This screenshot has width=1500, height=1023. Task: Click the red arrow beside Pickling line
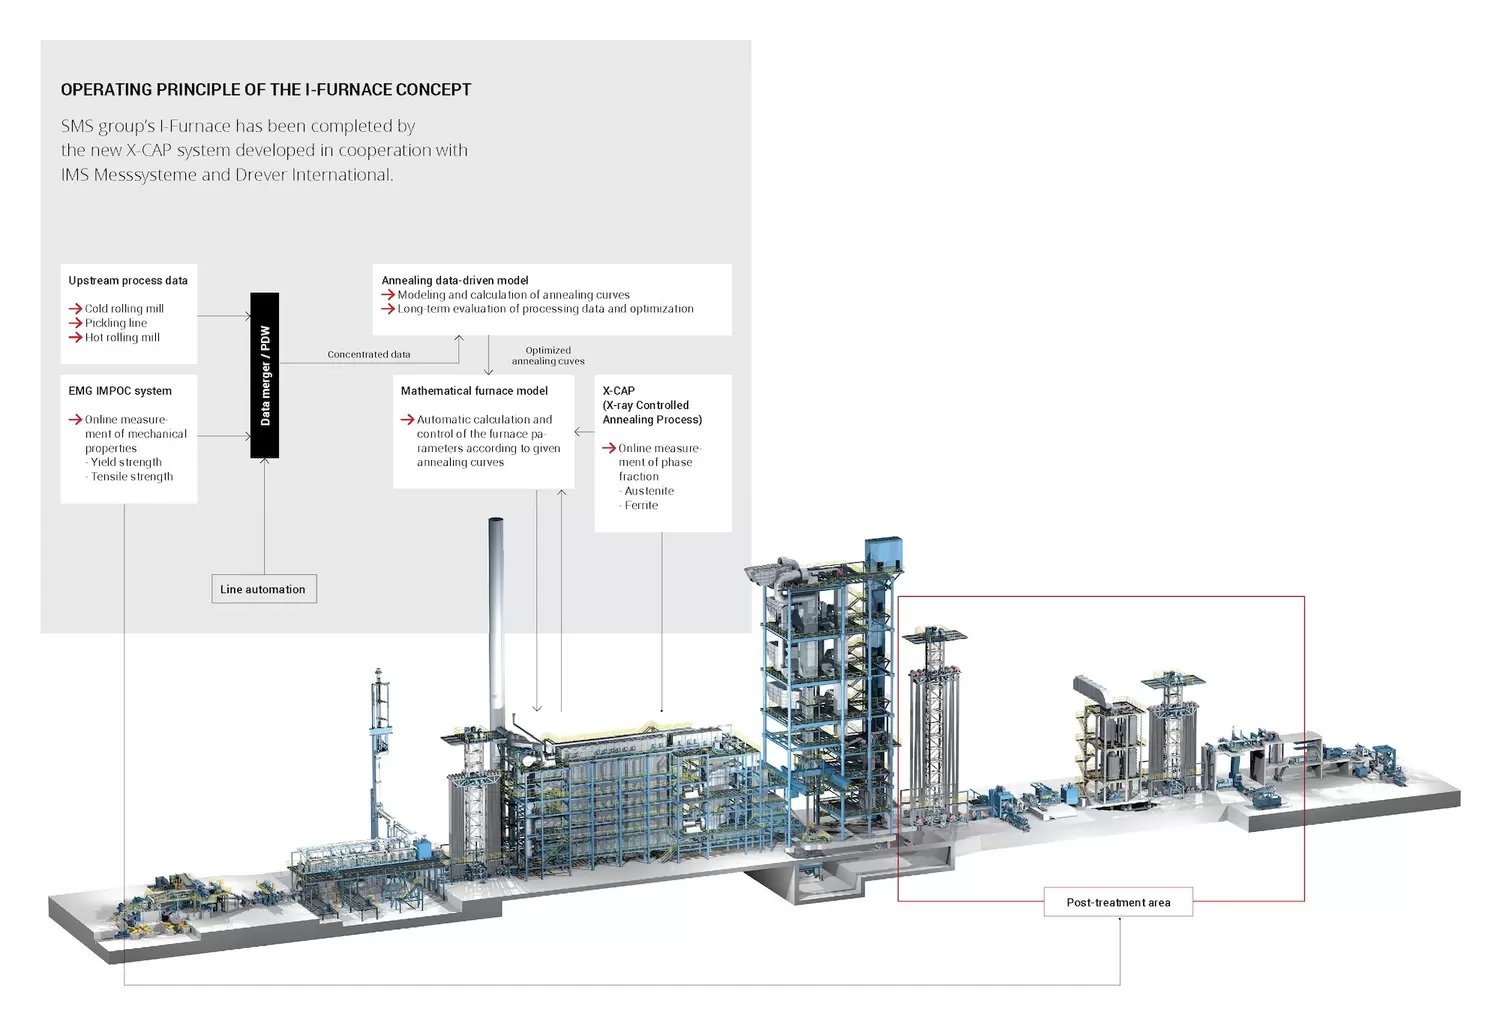pos(75,323)
